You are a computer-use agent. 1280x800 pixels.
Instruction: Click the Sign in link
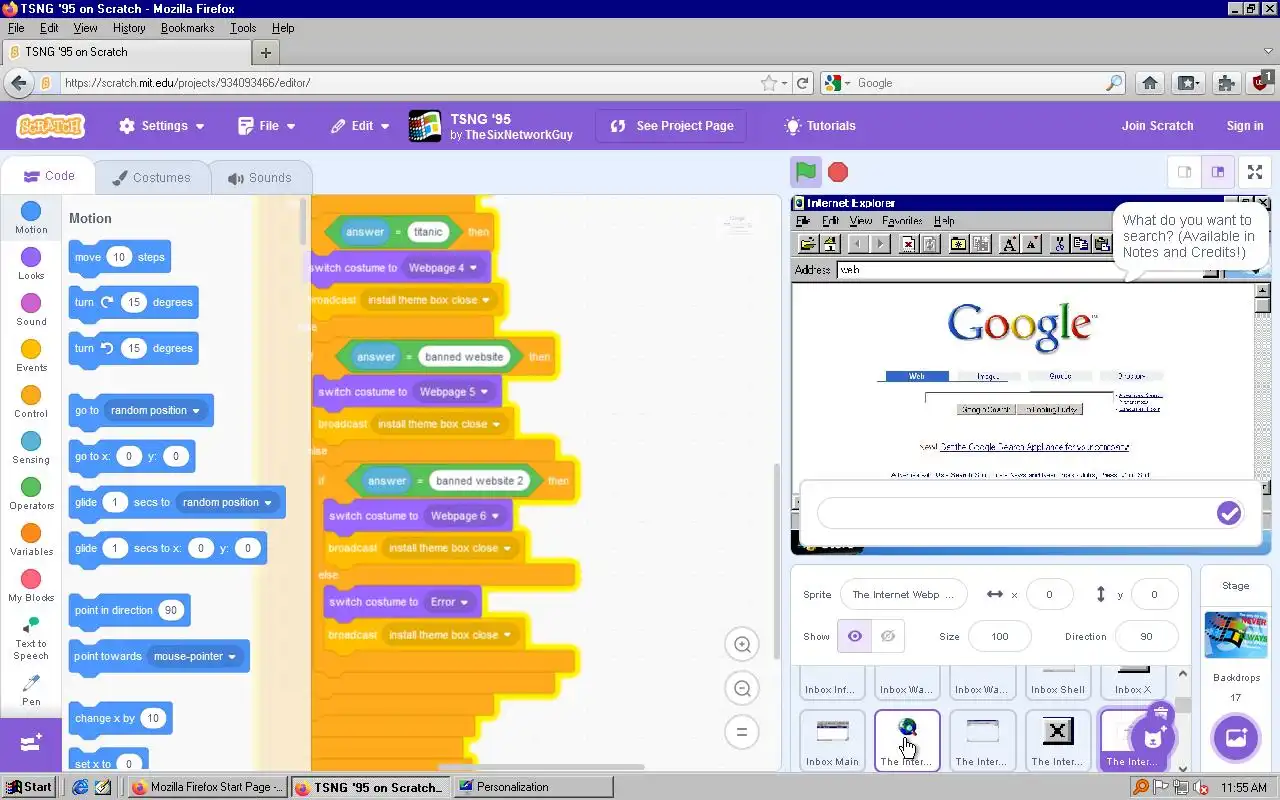point(1244,126)
